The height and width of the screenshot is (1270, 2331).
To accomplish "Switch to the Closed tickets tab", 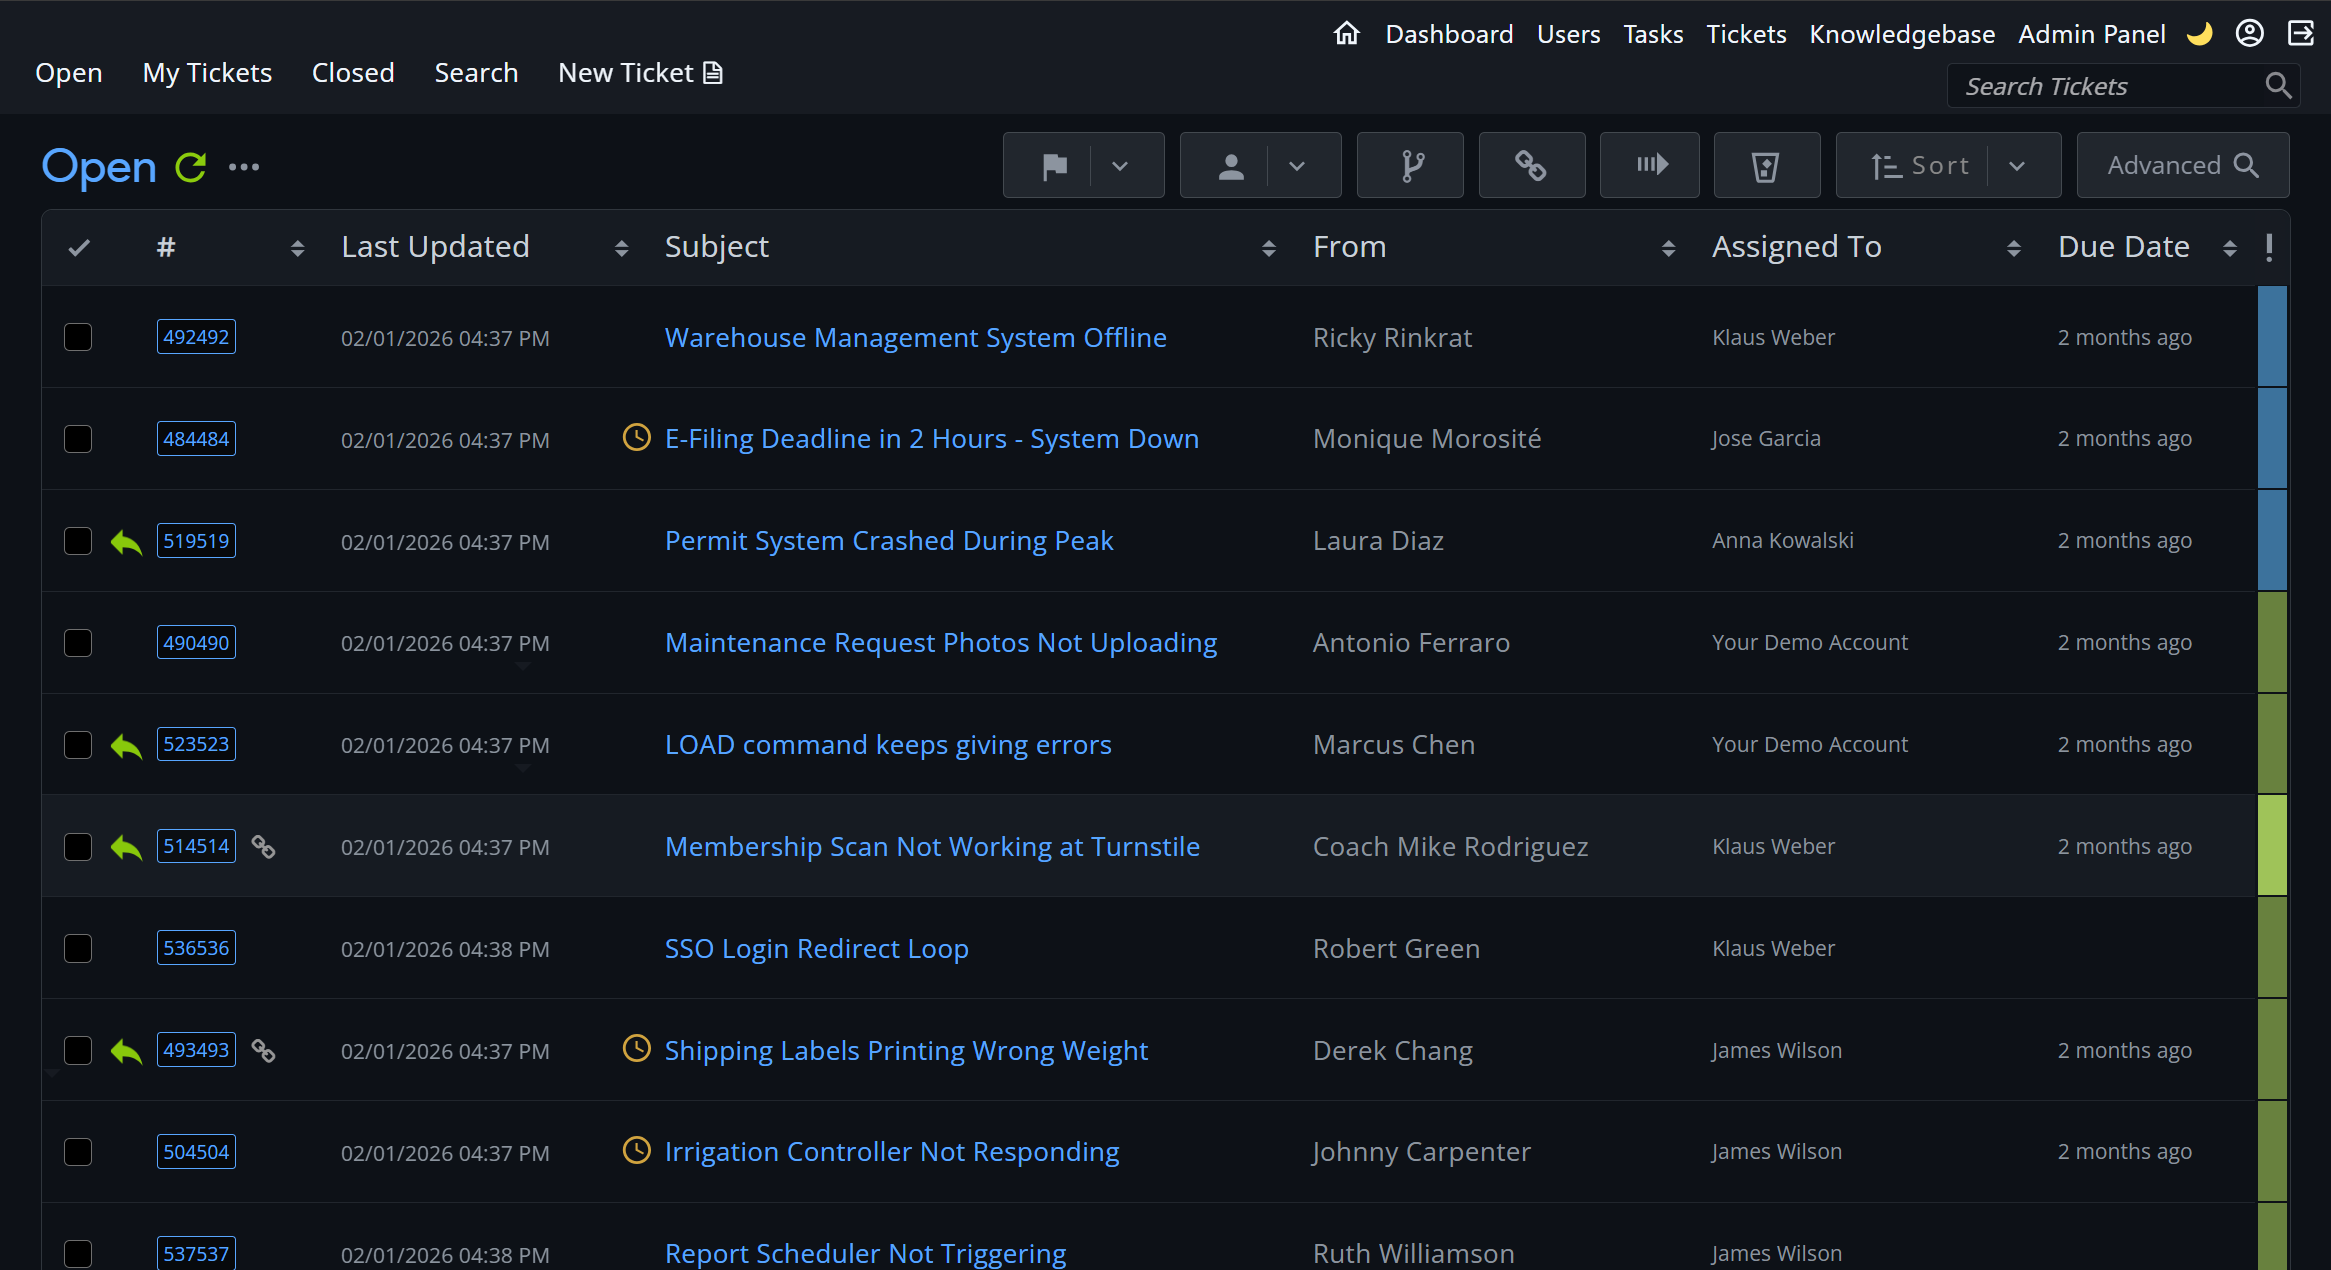I will click(x=353, y=73).
